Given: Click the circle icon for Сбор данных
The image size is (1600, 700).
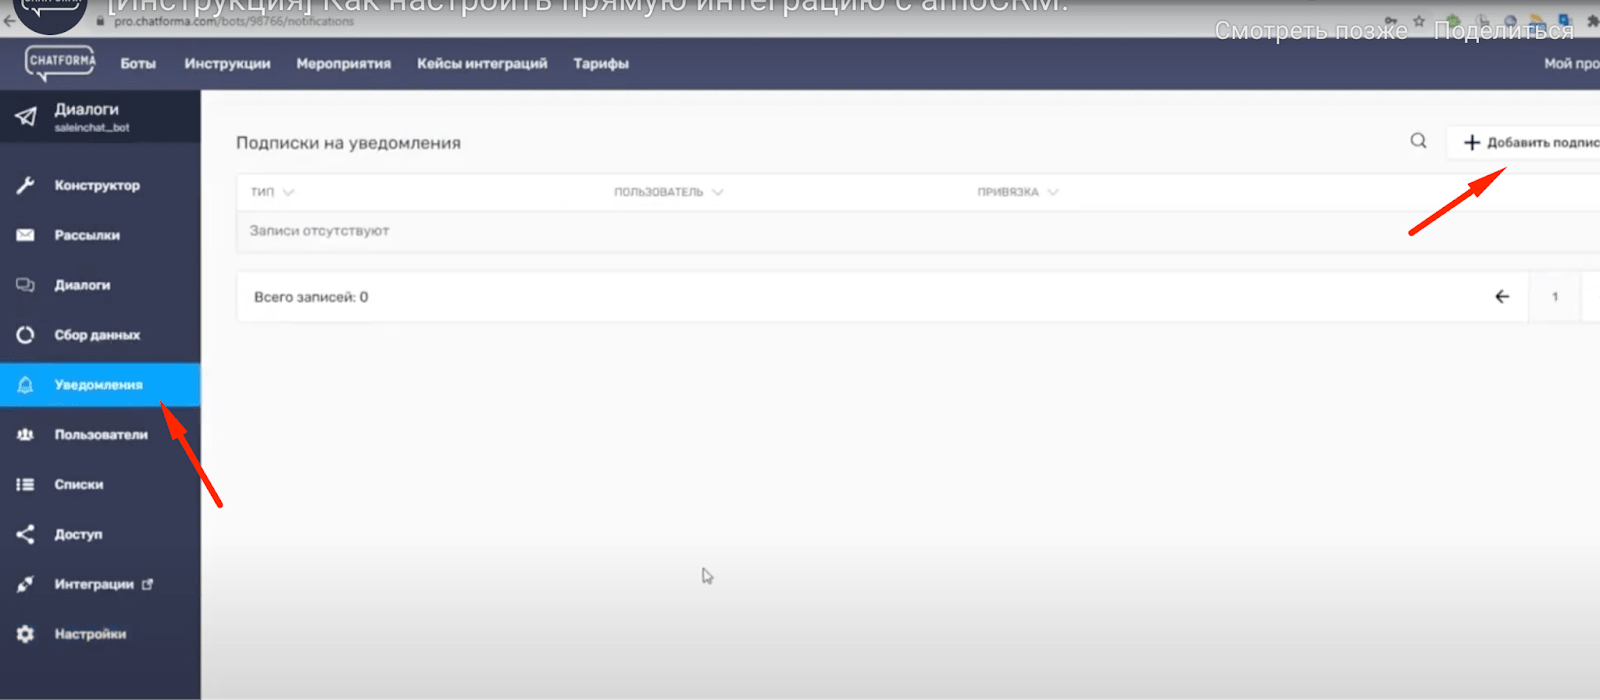Looking at the screenshot, I should click(25, 335).
